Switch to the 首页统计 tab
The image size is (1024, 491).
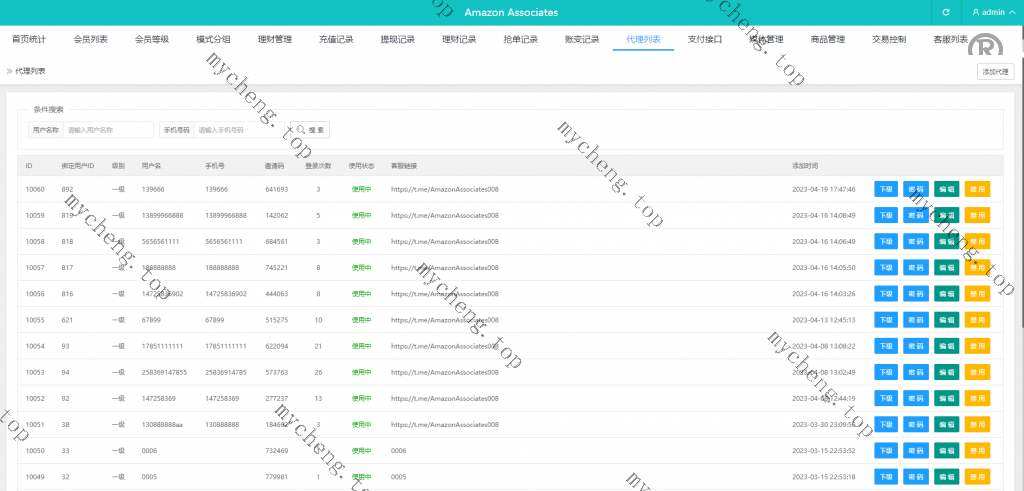click(29, 40)
